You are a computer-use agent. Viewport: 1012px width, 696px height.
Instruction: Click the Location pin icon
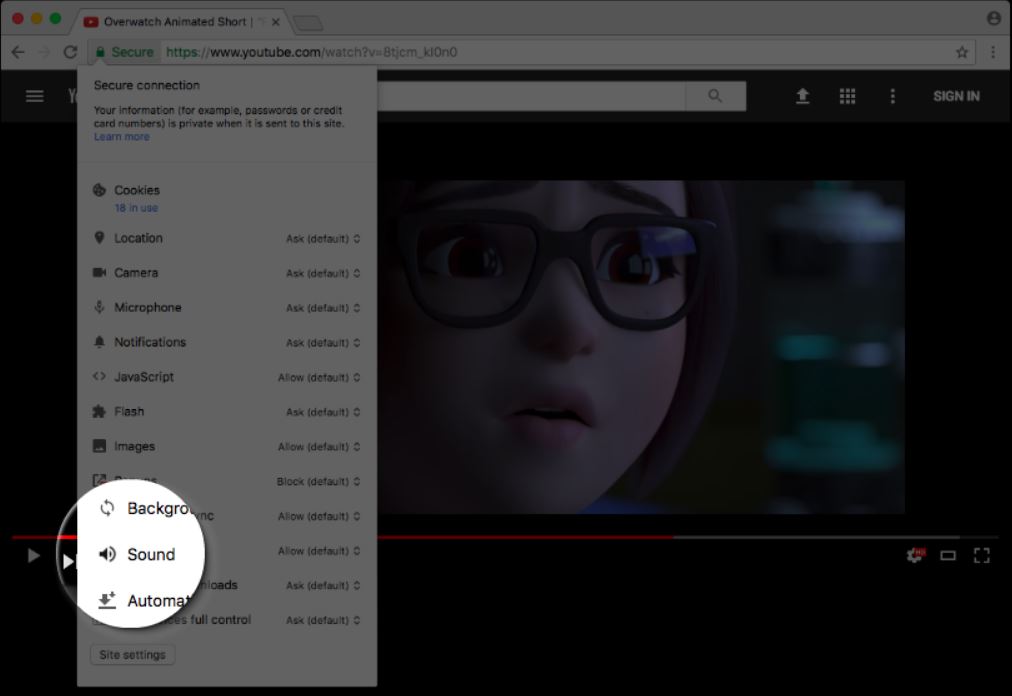pos(99,238)
